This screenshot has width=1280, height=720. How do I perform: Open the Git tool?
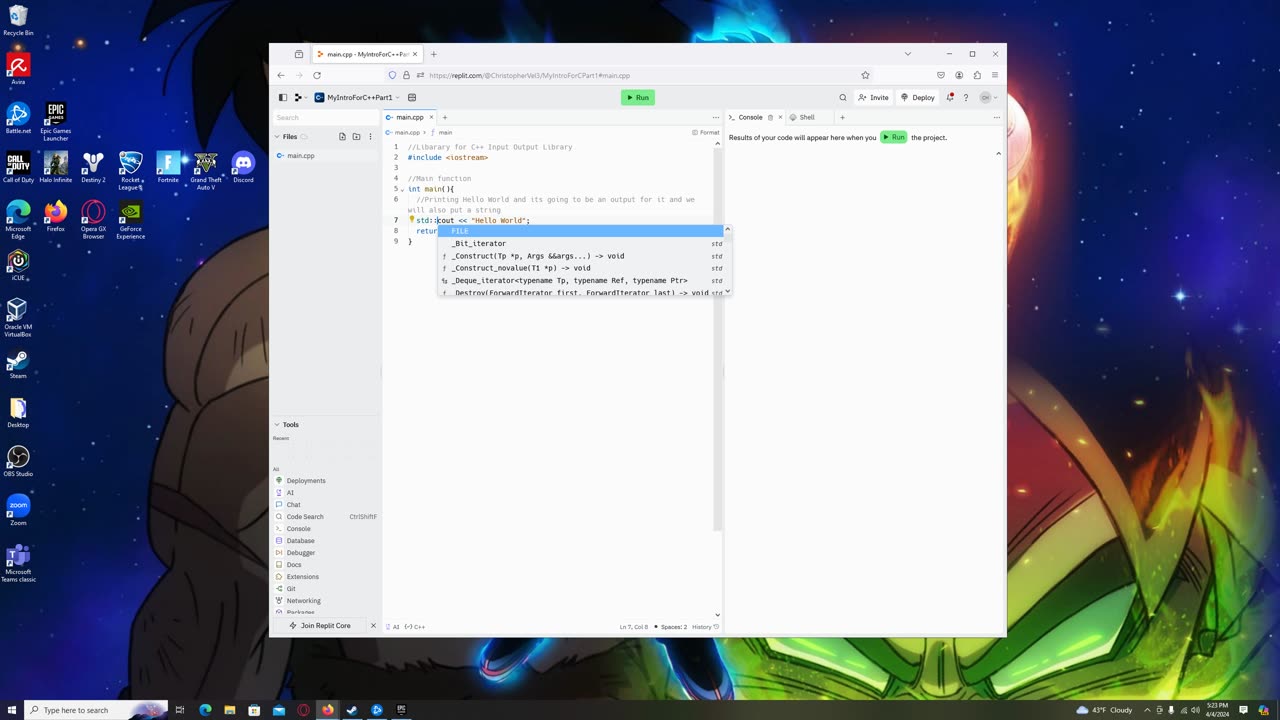[326, 589]
